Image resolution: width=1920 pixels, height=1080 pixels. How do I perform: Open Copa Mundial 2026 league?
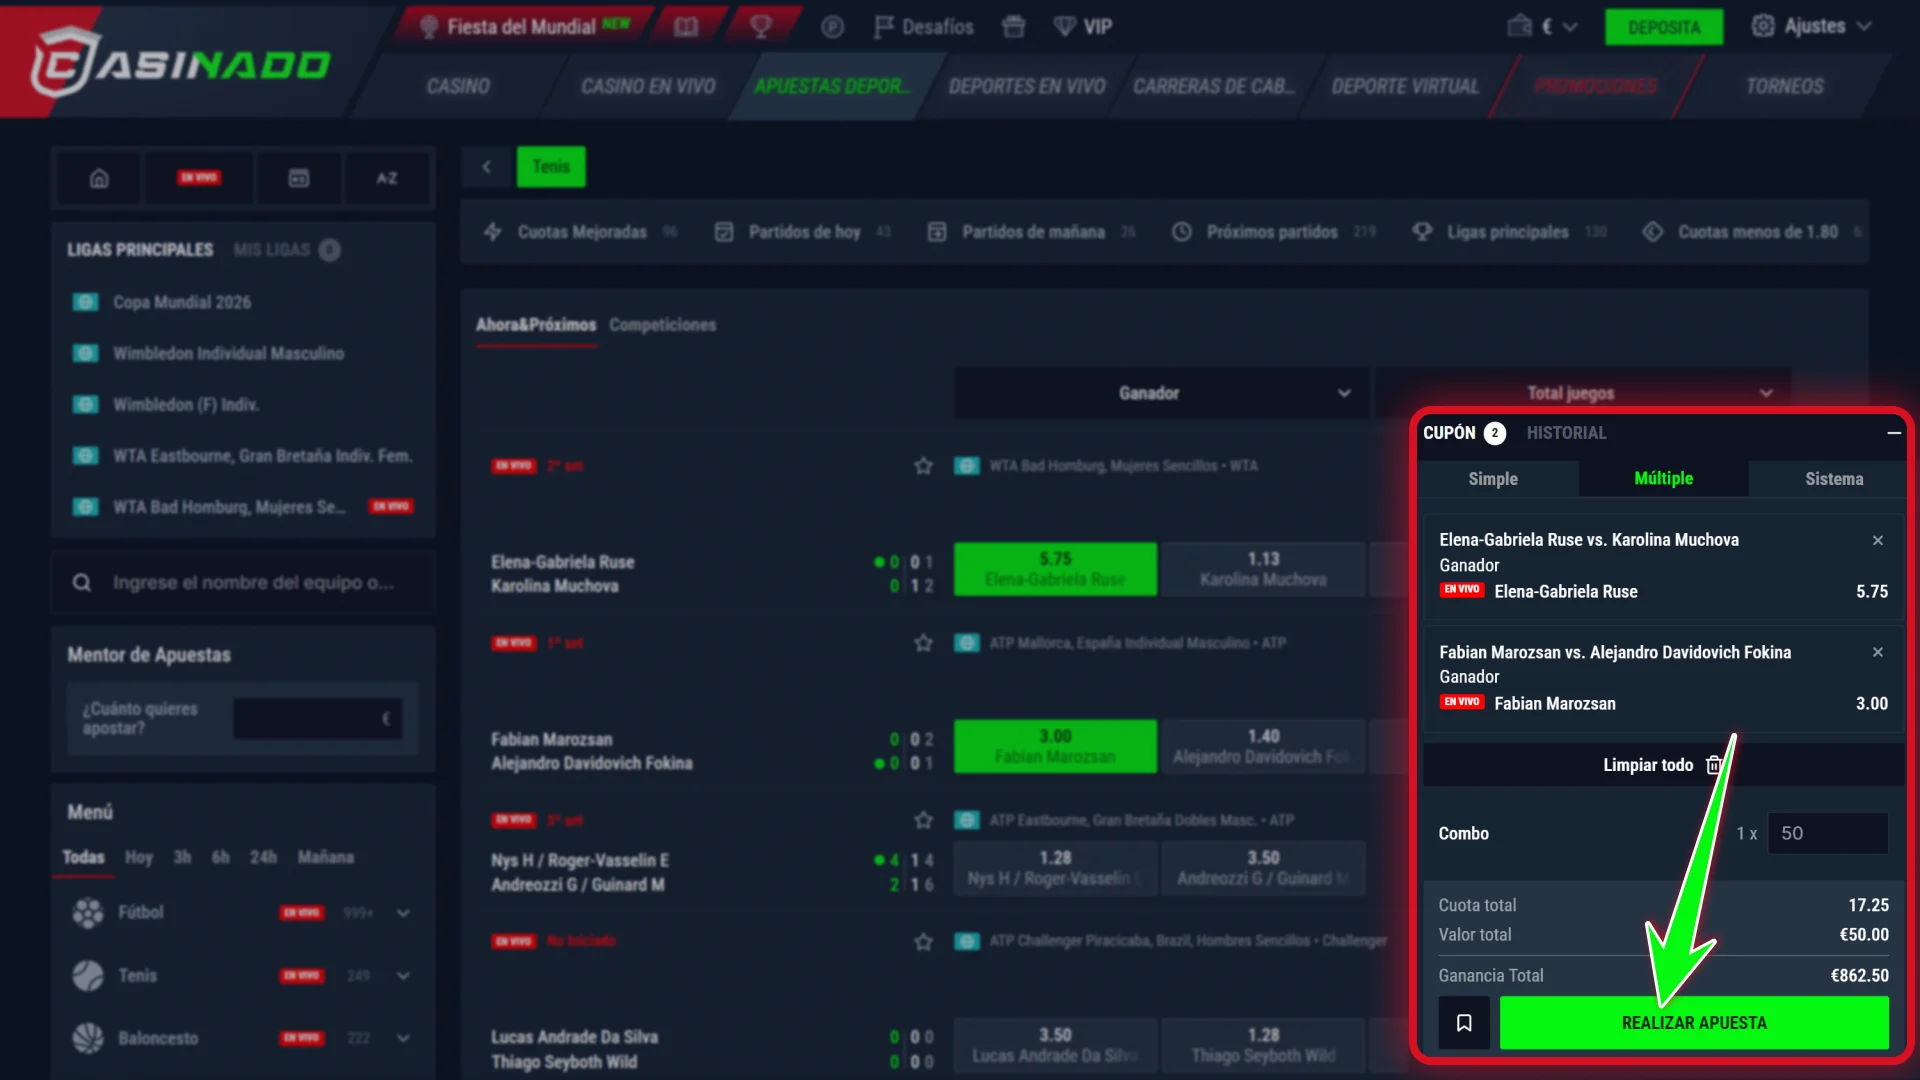(x=181, y=302)
